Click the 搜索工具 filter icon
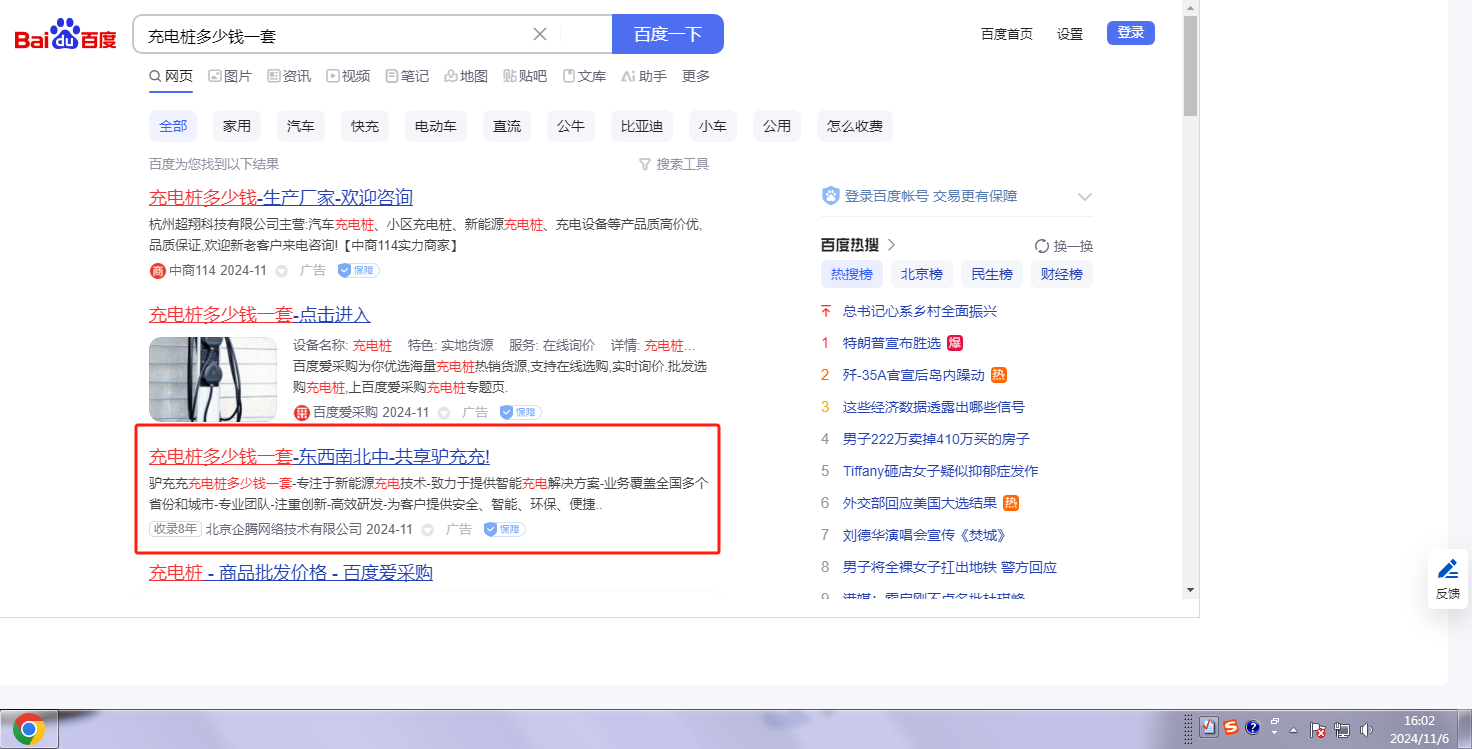Screen dimensions: 1472x749 pyautogui.click(x=645, y=164)
